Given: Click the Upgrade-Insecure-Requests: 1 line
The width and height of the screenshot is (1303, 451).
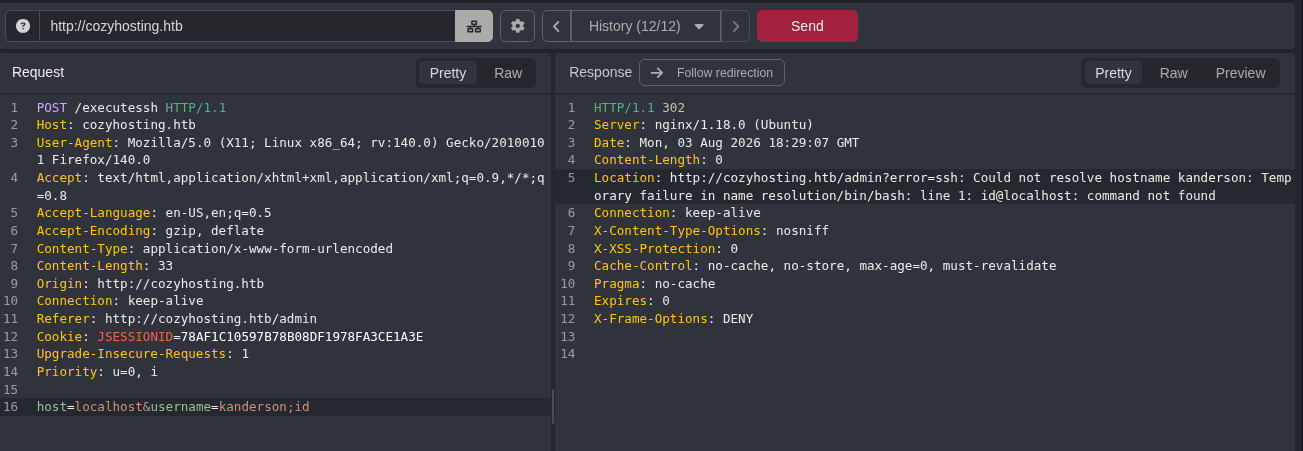Looking at the screenshot, I should click(x=143, y=354).
